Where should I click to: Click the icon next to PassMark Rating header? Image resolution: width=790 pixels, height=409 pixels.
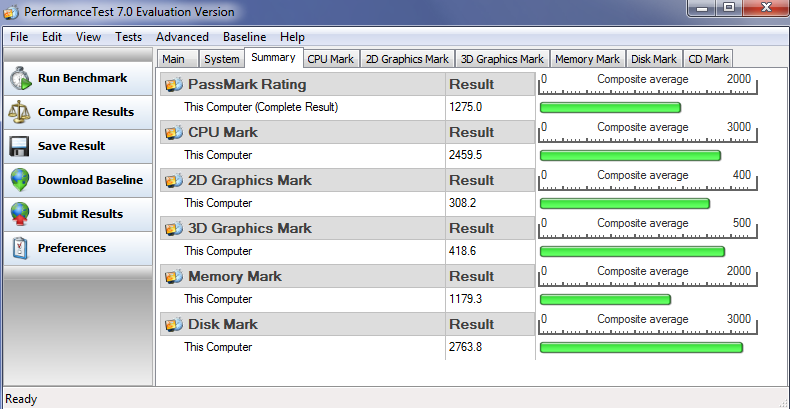[x=174, y=85]
